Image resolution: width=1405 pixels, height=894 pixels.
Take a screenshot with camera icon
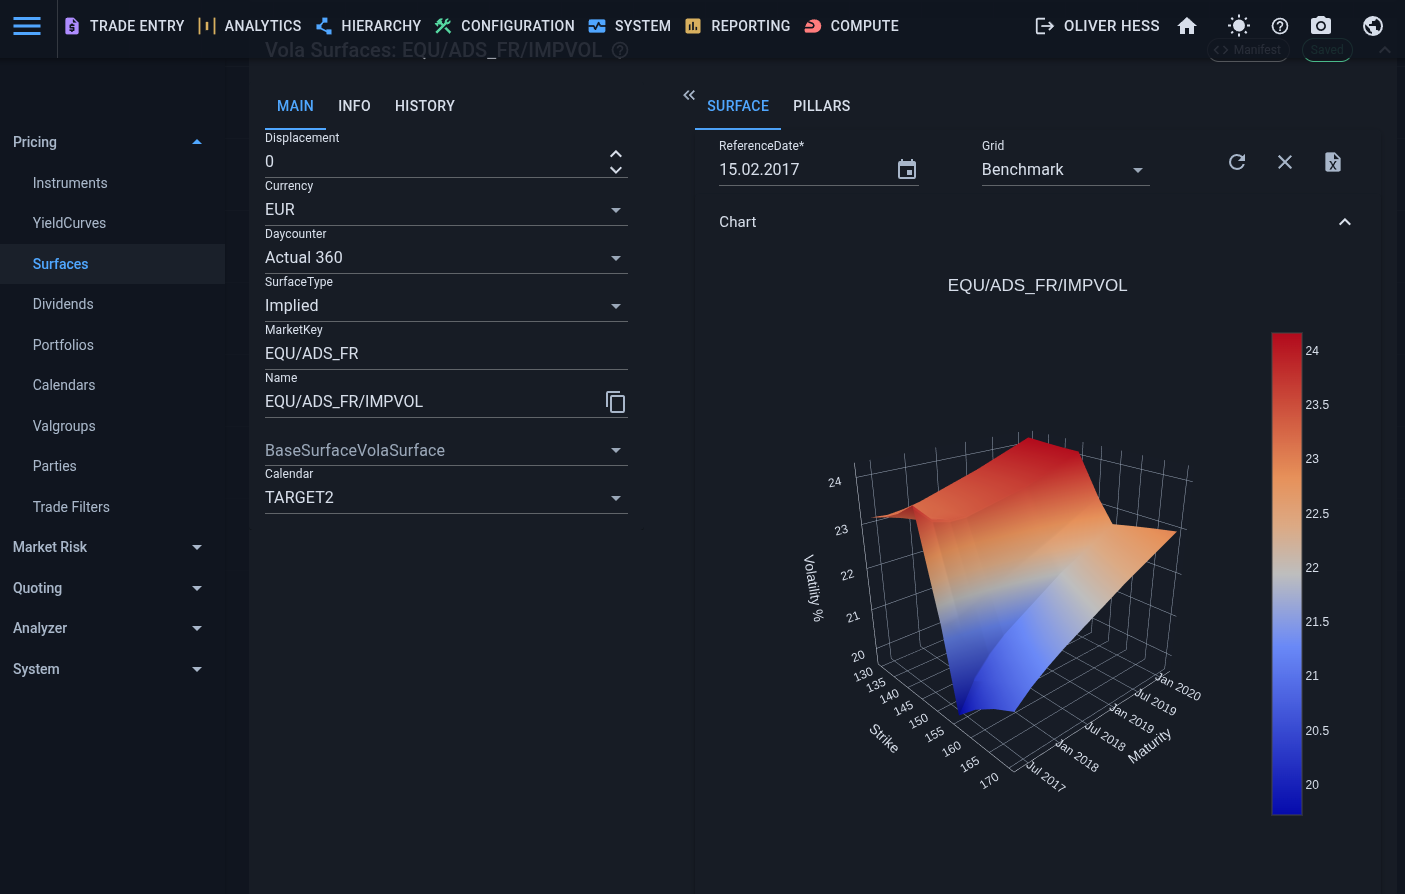click(1321, 26)
